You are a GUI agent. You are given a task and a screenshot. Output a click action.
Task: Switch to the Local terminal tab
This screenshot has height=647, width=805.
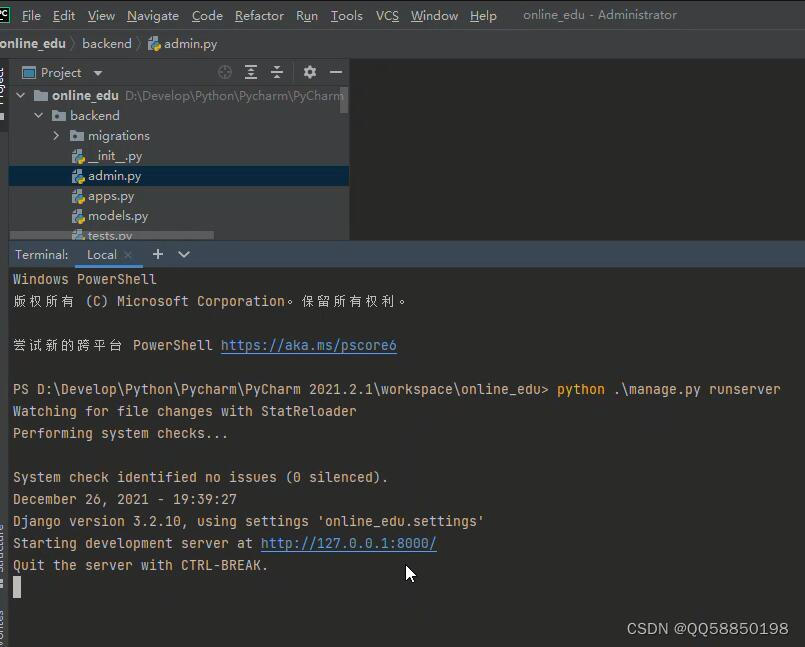point(103,255)
